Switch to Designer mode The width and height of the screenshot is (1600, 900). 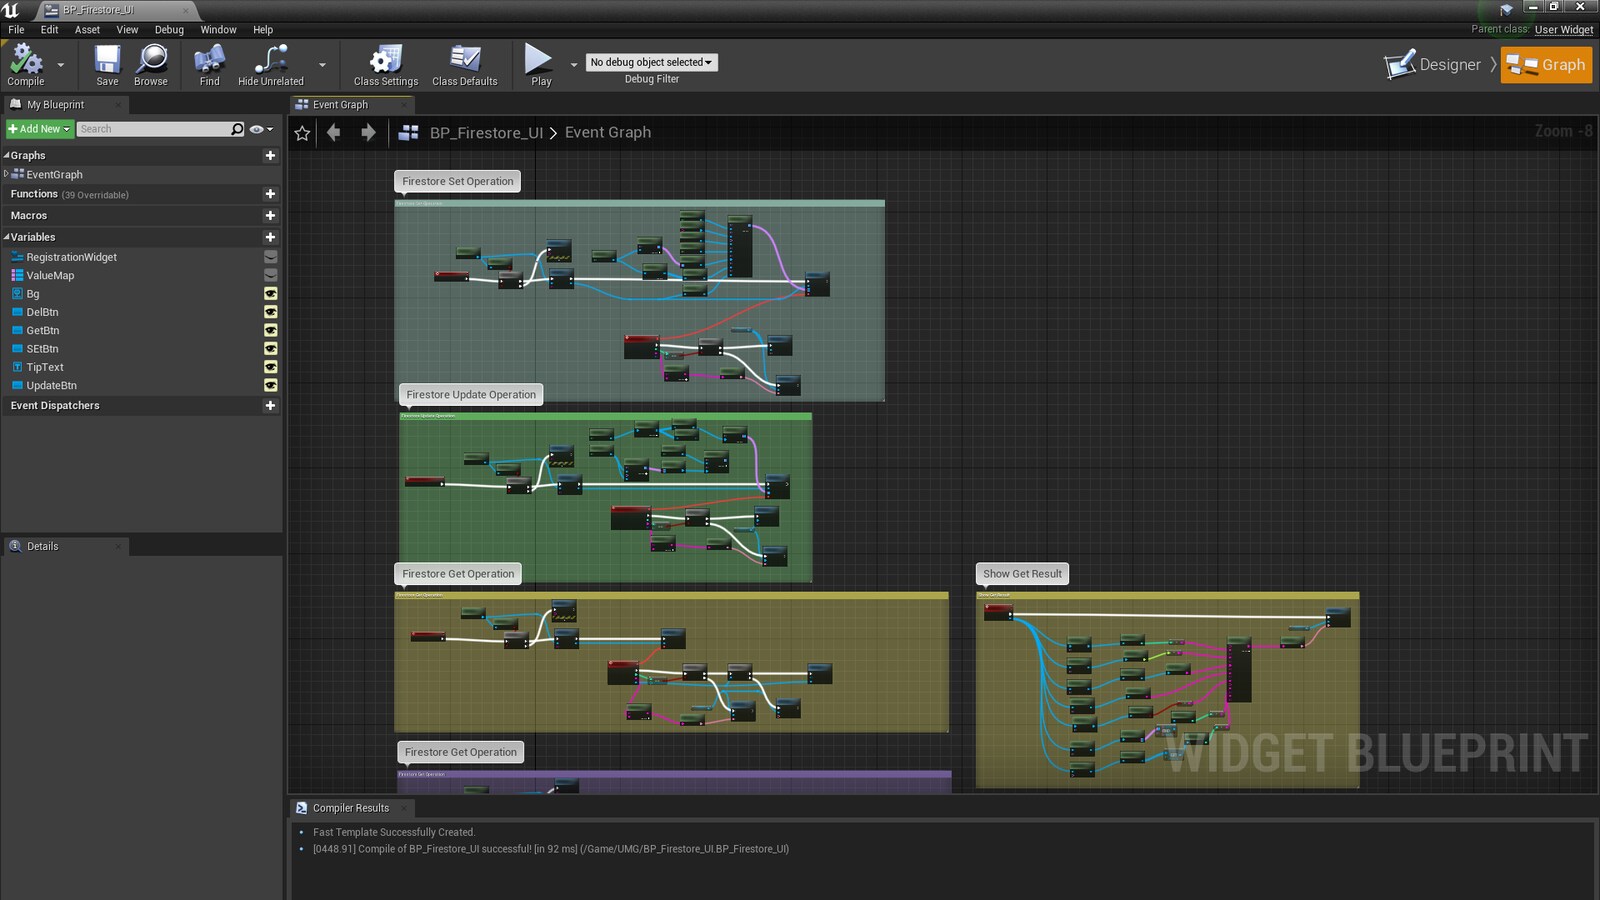coord(1434,65)
